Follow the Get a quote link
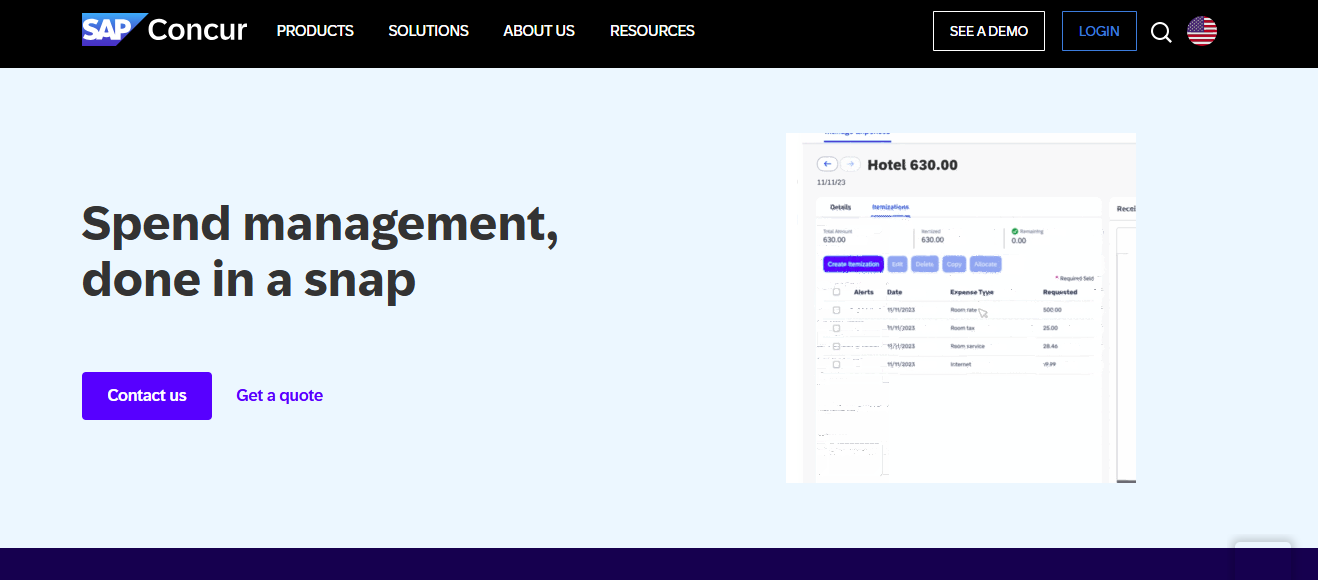The image size is (1318, 580). [x=279, y=395]
